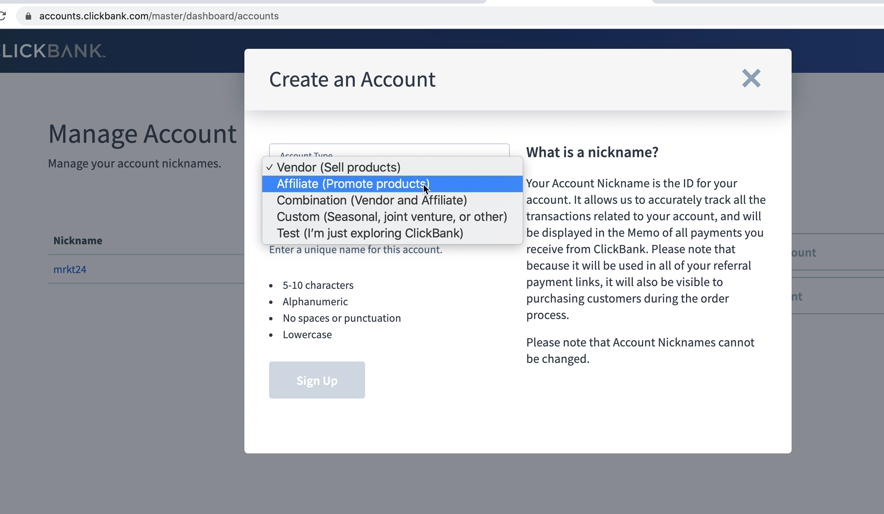Screen dimensions: 884x514
Task: Click the '5-10 characters' requirement
Action: click(318, 285)
